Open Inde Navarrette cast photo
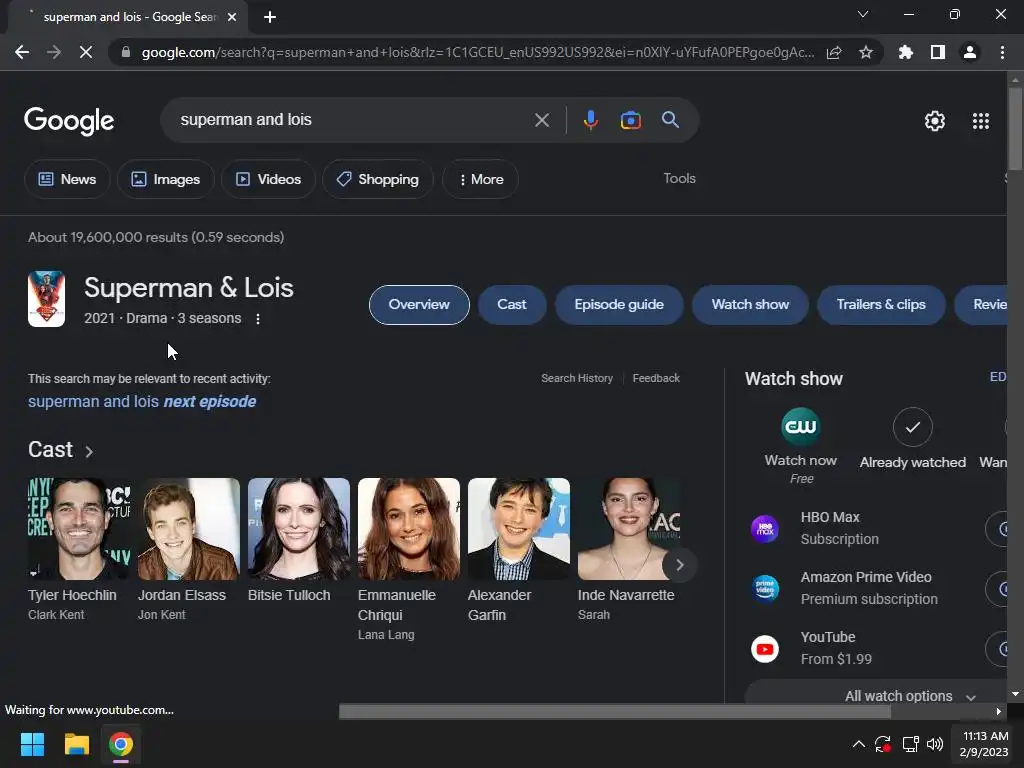 [628, 529]
